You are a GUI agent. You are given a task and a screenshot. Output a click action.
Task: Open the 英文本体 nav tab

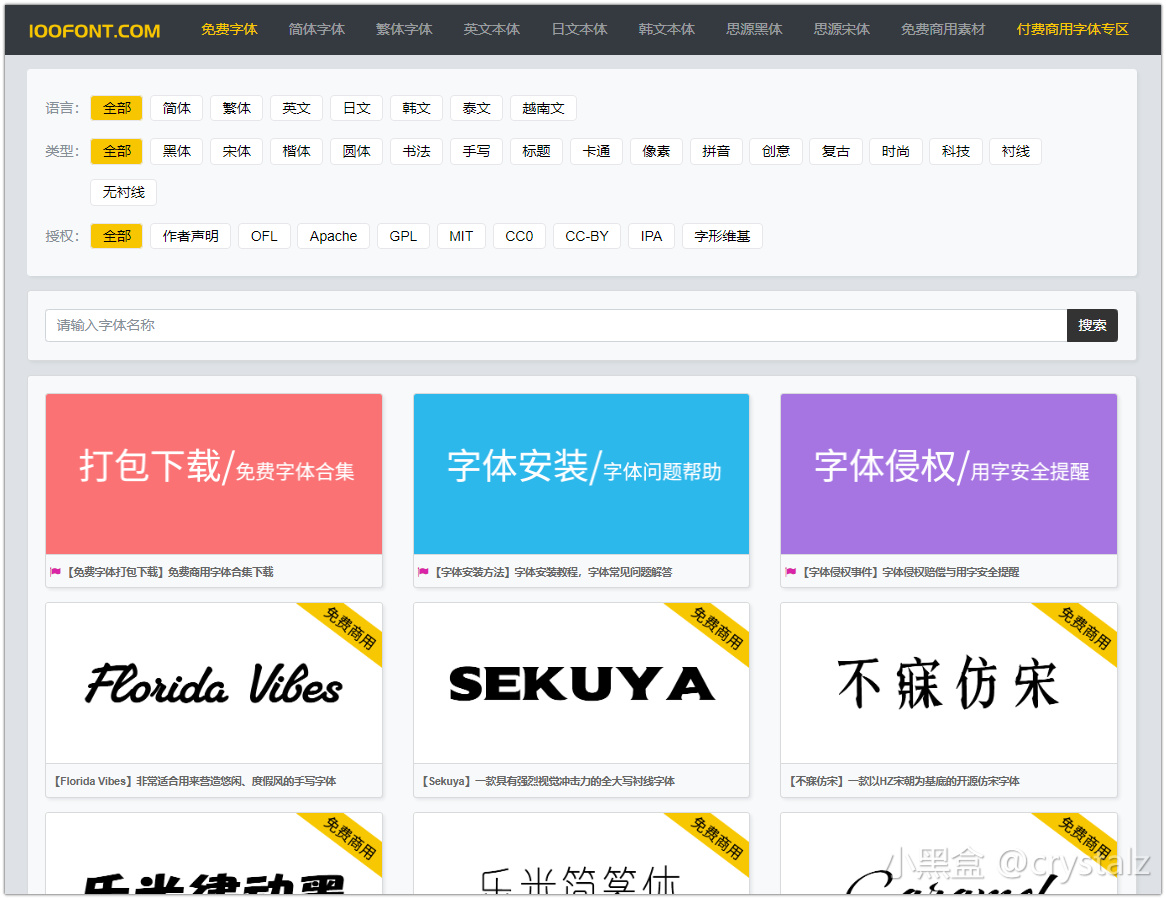[492, 29]
